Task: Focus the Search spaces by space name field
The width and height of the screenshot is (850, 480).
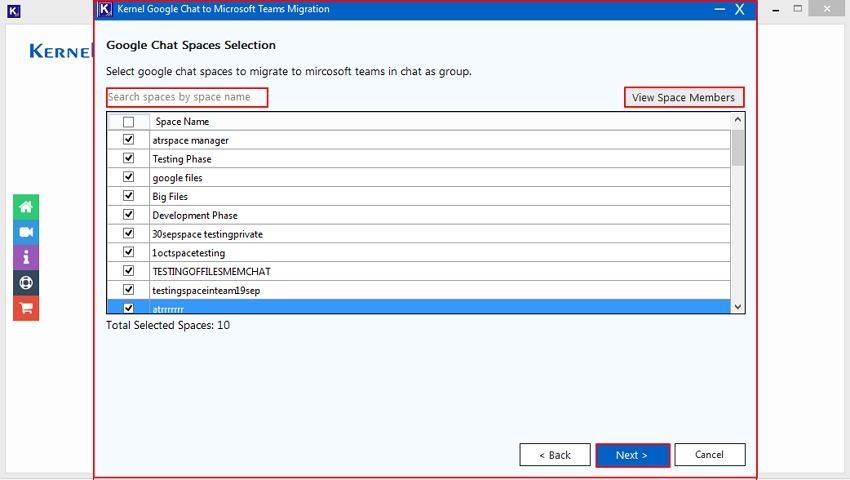Action: [187, 97]
